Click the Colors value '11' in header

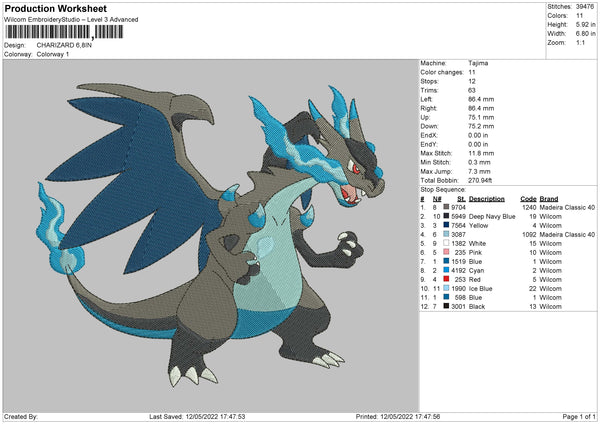pyautogui.click(x=580, y=16)
